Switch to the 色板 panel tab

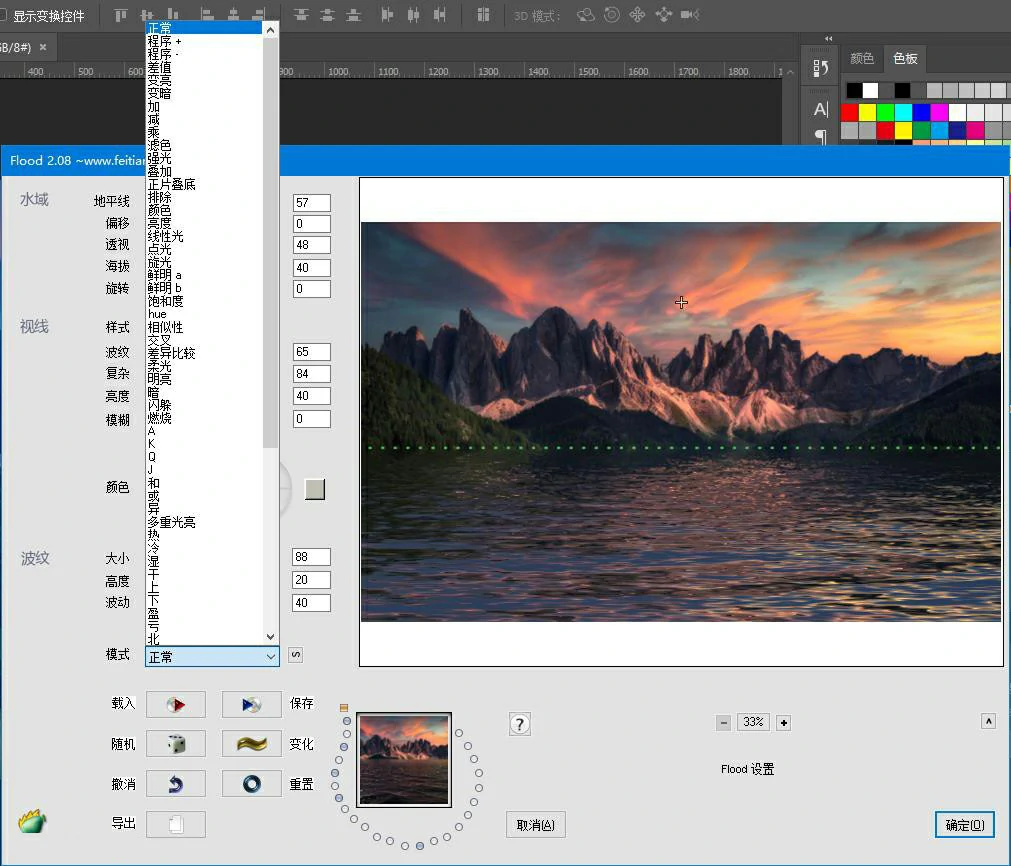[x=905, y=59]
